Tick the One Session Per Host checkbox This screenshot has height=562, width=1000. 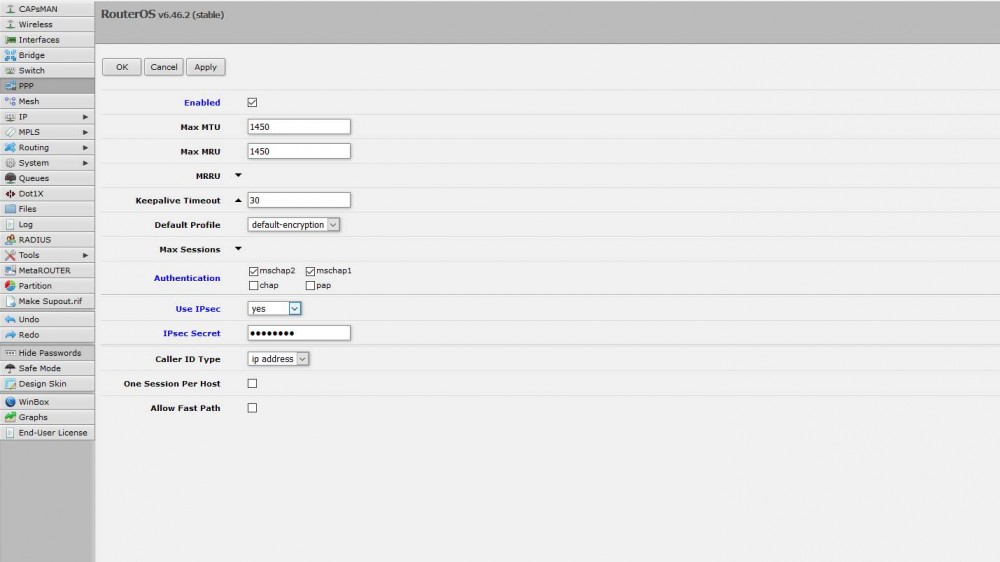(x=252, y=383)
